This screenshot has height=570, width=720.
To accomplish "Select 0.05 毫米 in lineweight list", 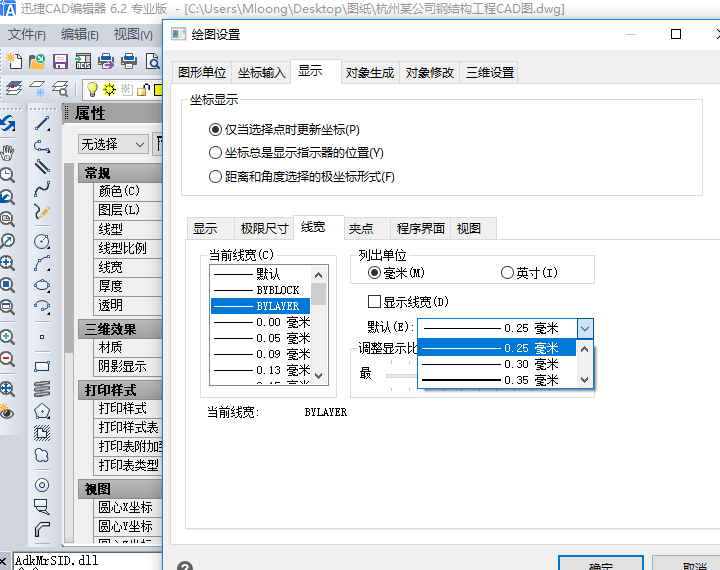I will (x=260, y=339).
